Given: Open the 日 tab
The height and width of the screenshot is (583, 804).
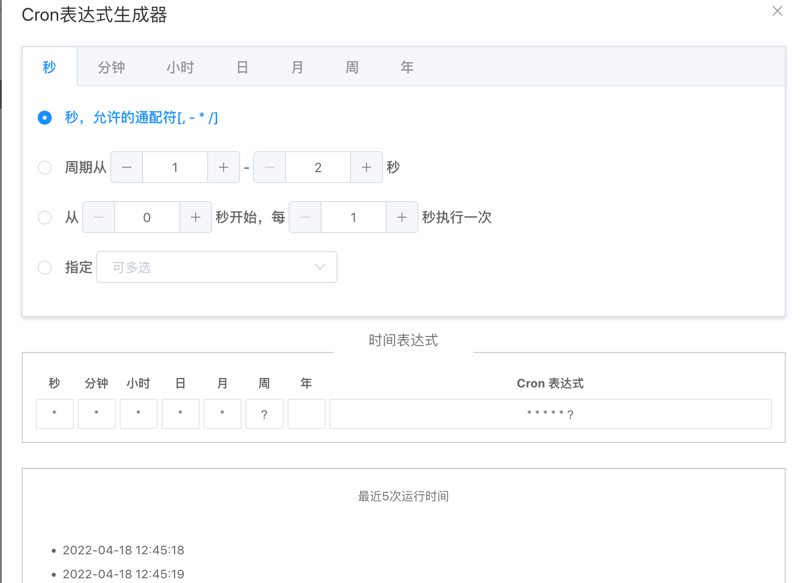Looking at the screenshot, I should [242, 67].
